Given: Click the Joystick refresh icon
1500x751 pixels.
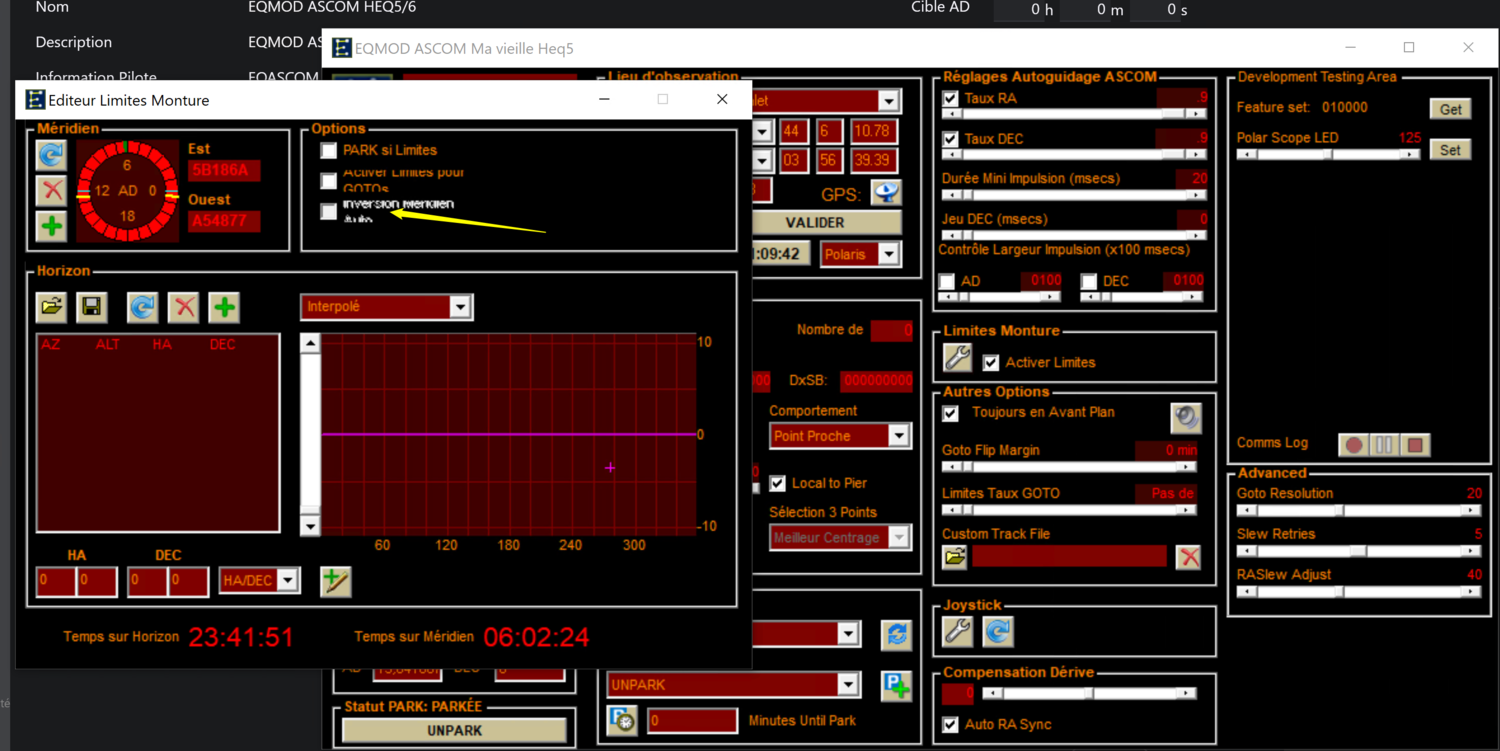Looking at the screenshot, I should (x=998, y=631).
